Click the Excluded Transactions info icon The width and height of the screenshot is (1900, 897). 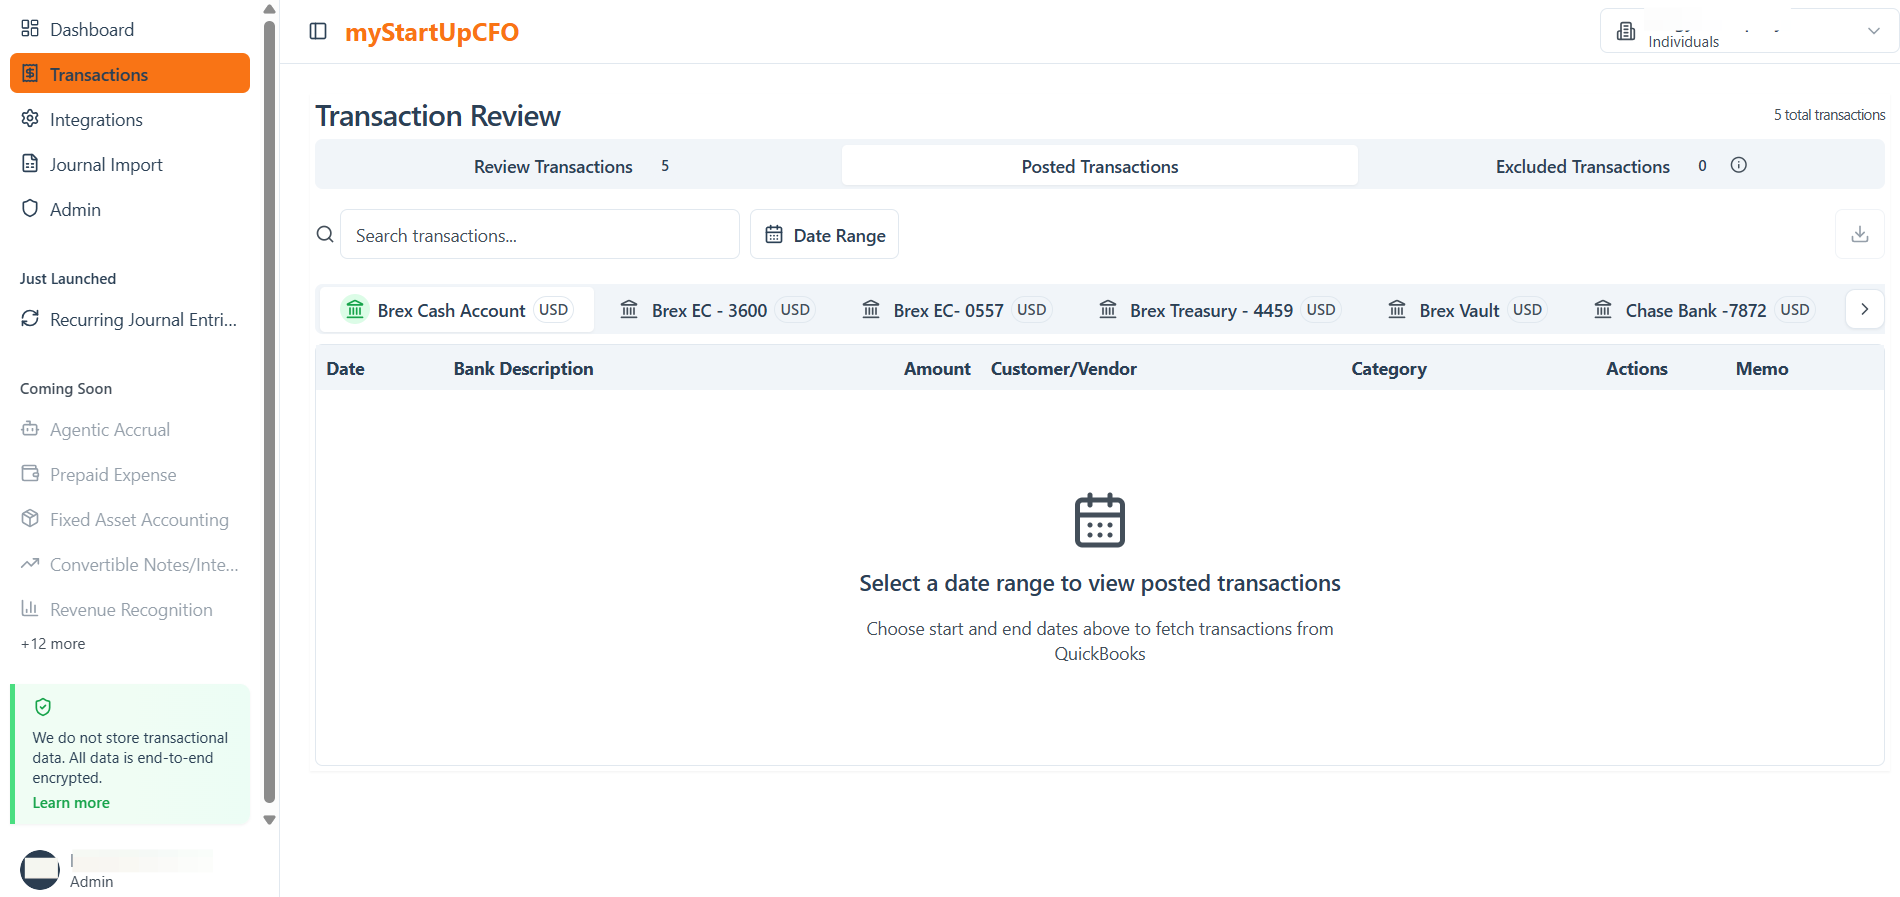click(1739, 165)
